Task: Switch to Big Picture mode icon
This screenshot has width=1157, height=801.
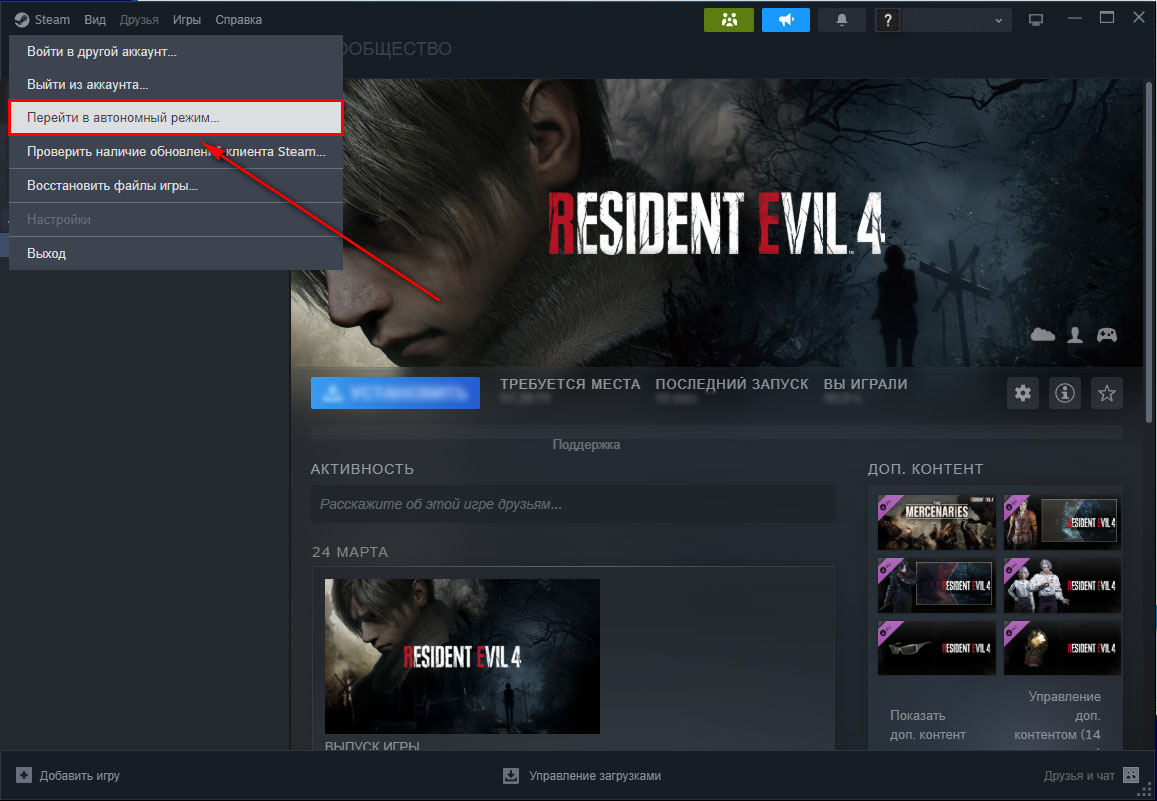Action: coord(1036,20)
